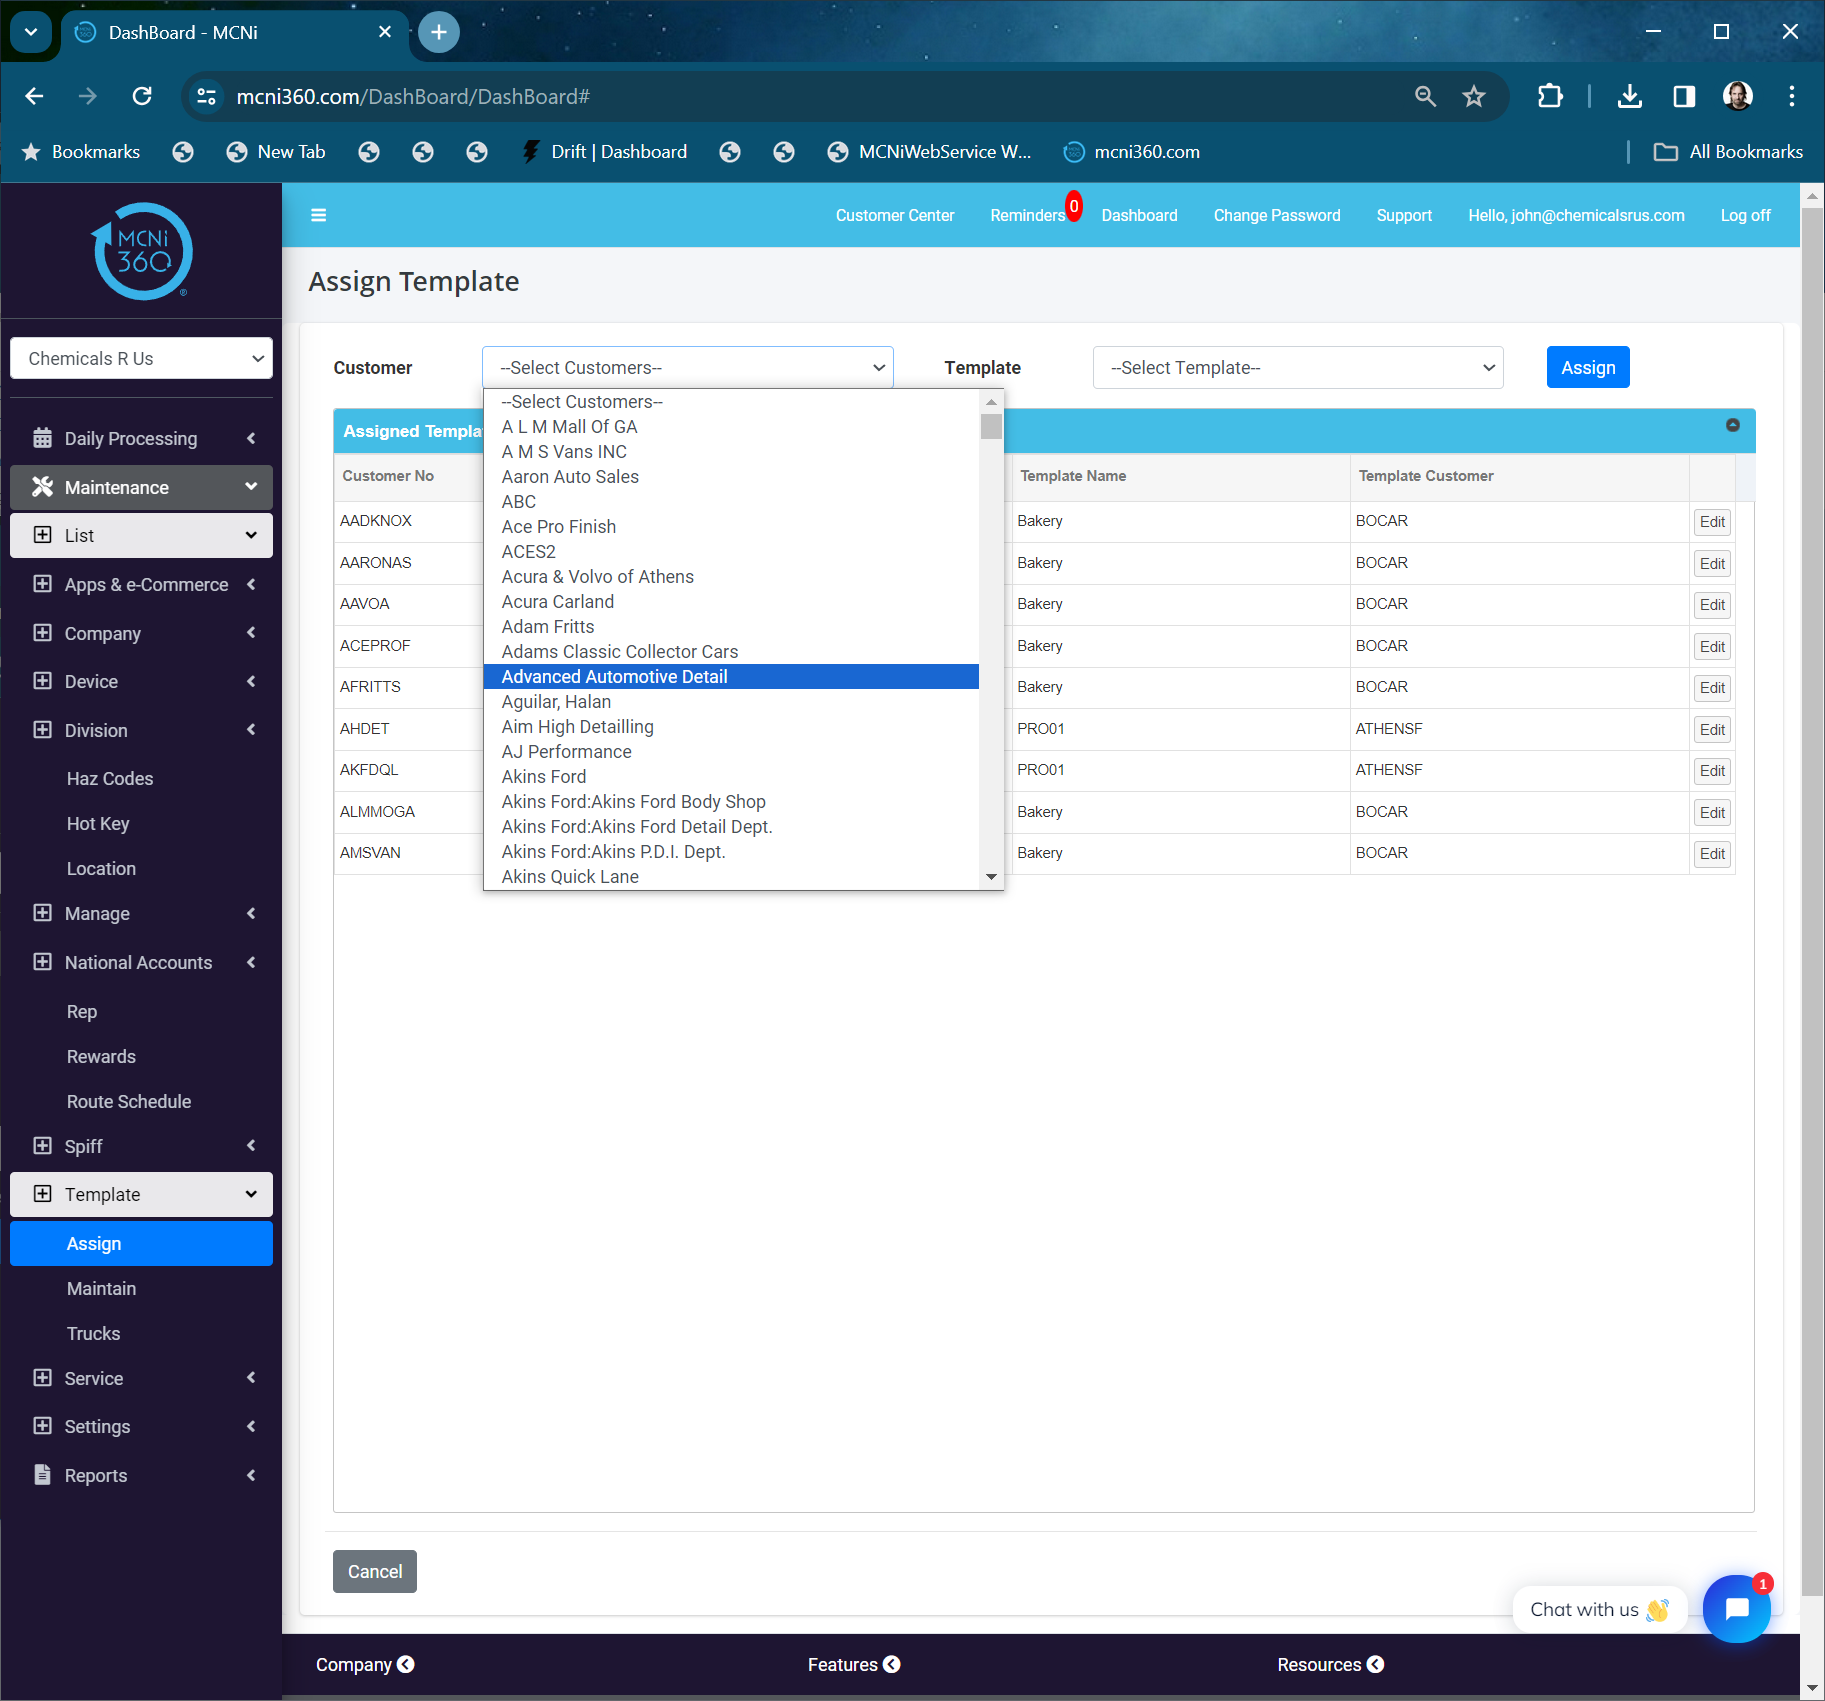1825x1701 pixels.
Task: Click the National Accounts sidebar icon
Action: pos(42,962)
